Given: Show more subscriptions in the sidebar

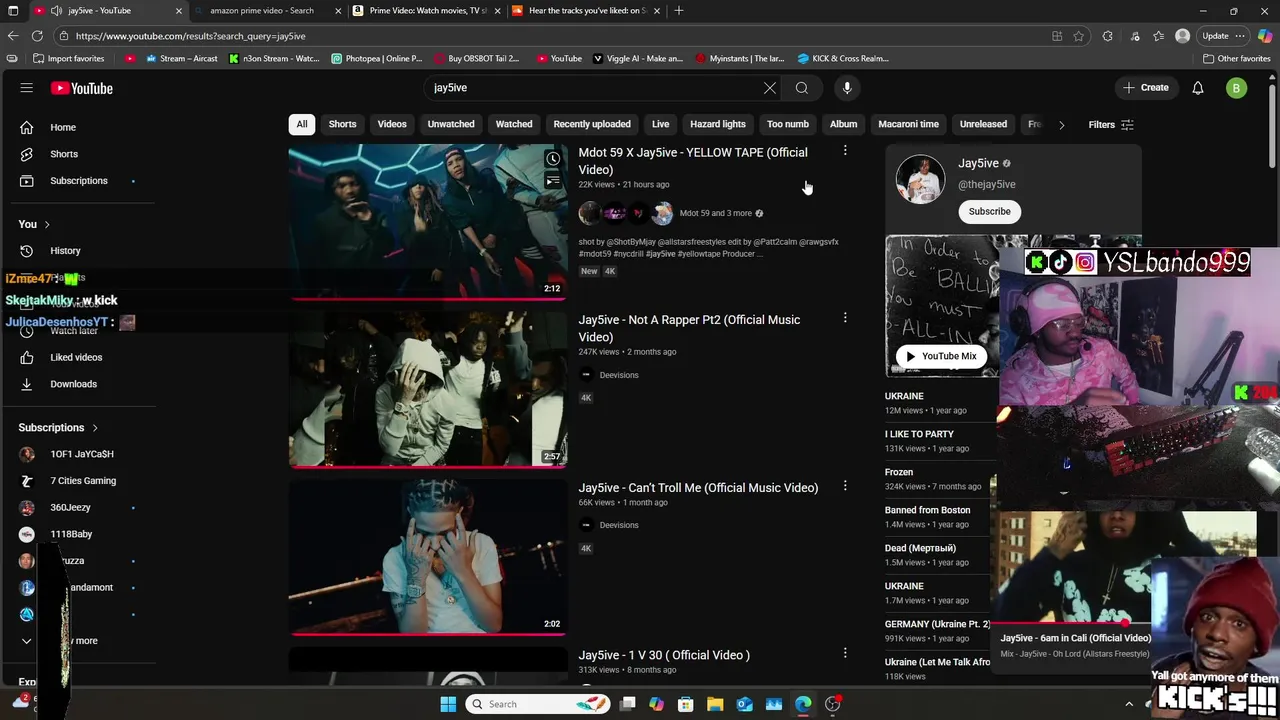Looking at the screenshot, I should [80, 641].
